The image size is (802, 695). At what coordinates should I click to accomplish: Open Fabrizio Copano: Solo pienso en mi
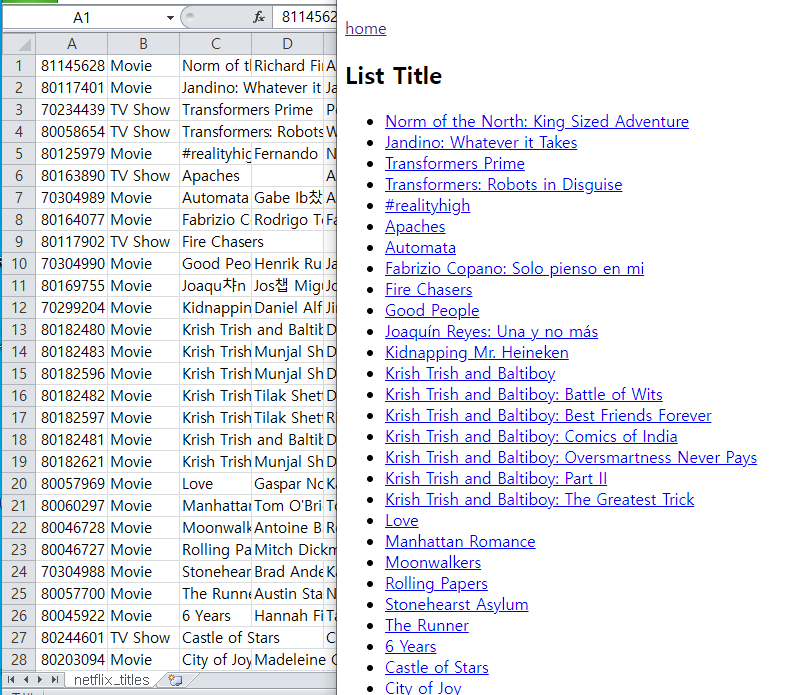(x=515, y=268)
